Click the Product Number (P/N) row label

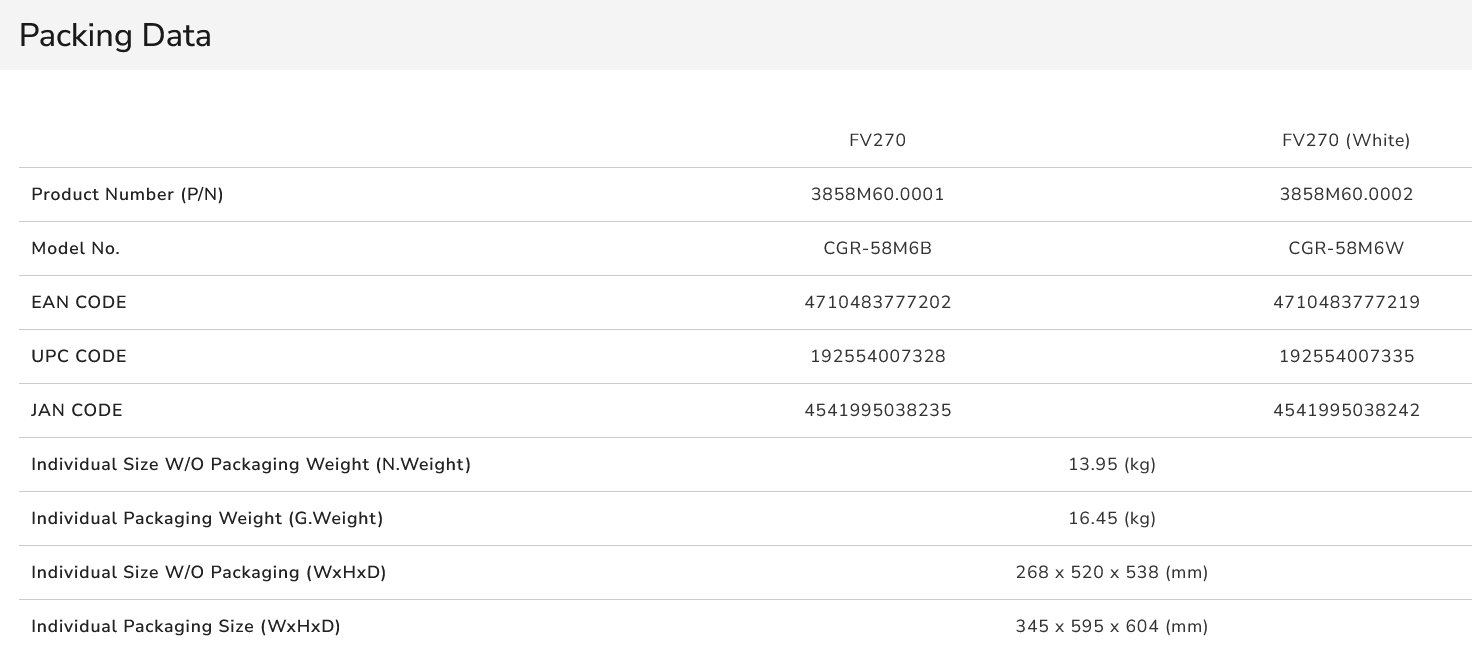click(127, 195)
